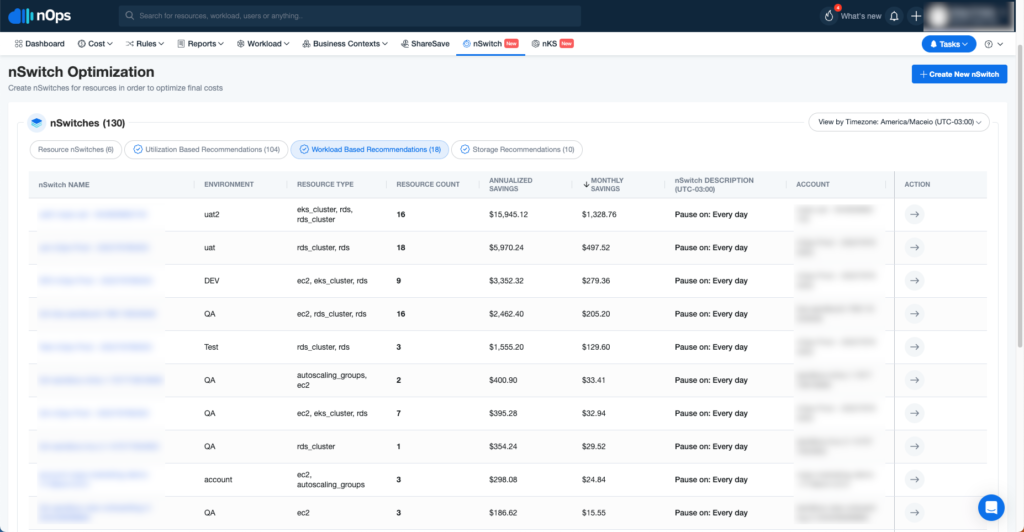The width and height of the screenshot is (1024, 532).
Task: Select Workload Based Recommendations (18) tab
Action: [x=370, y=149]
